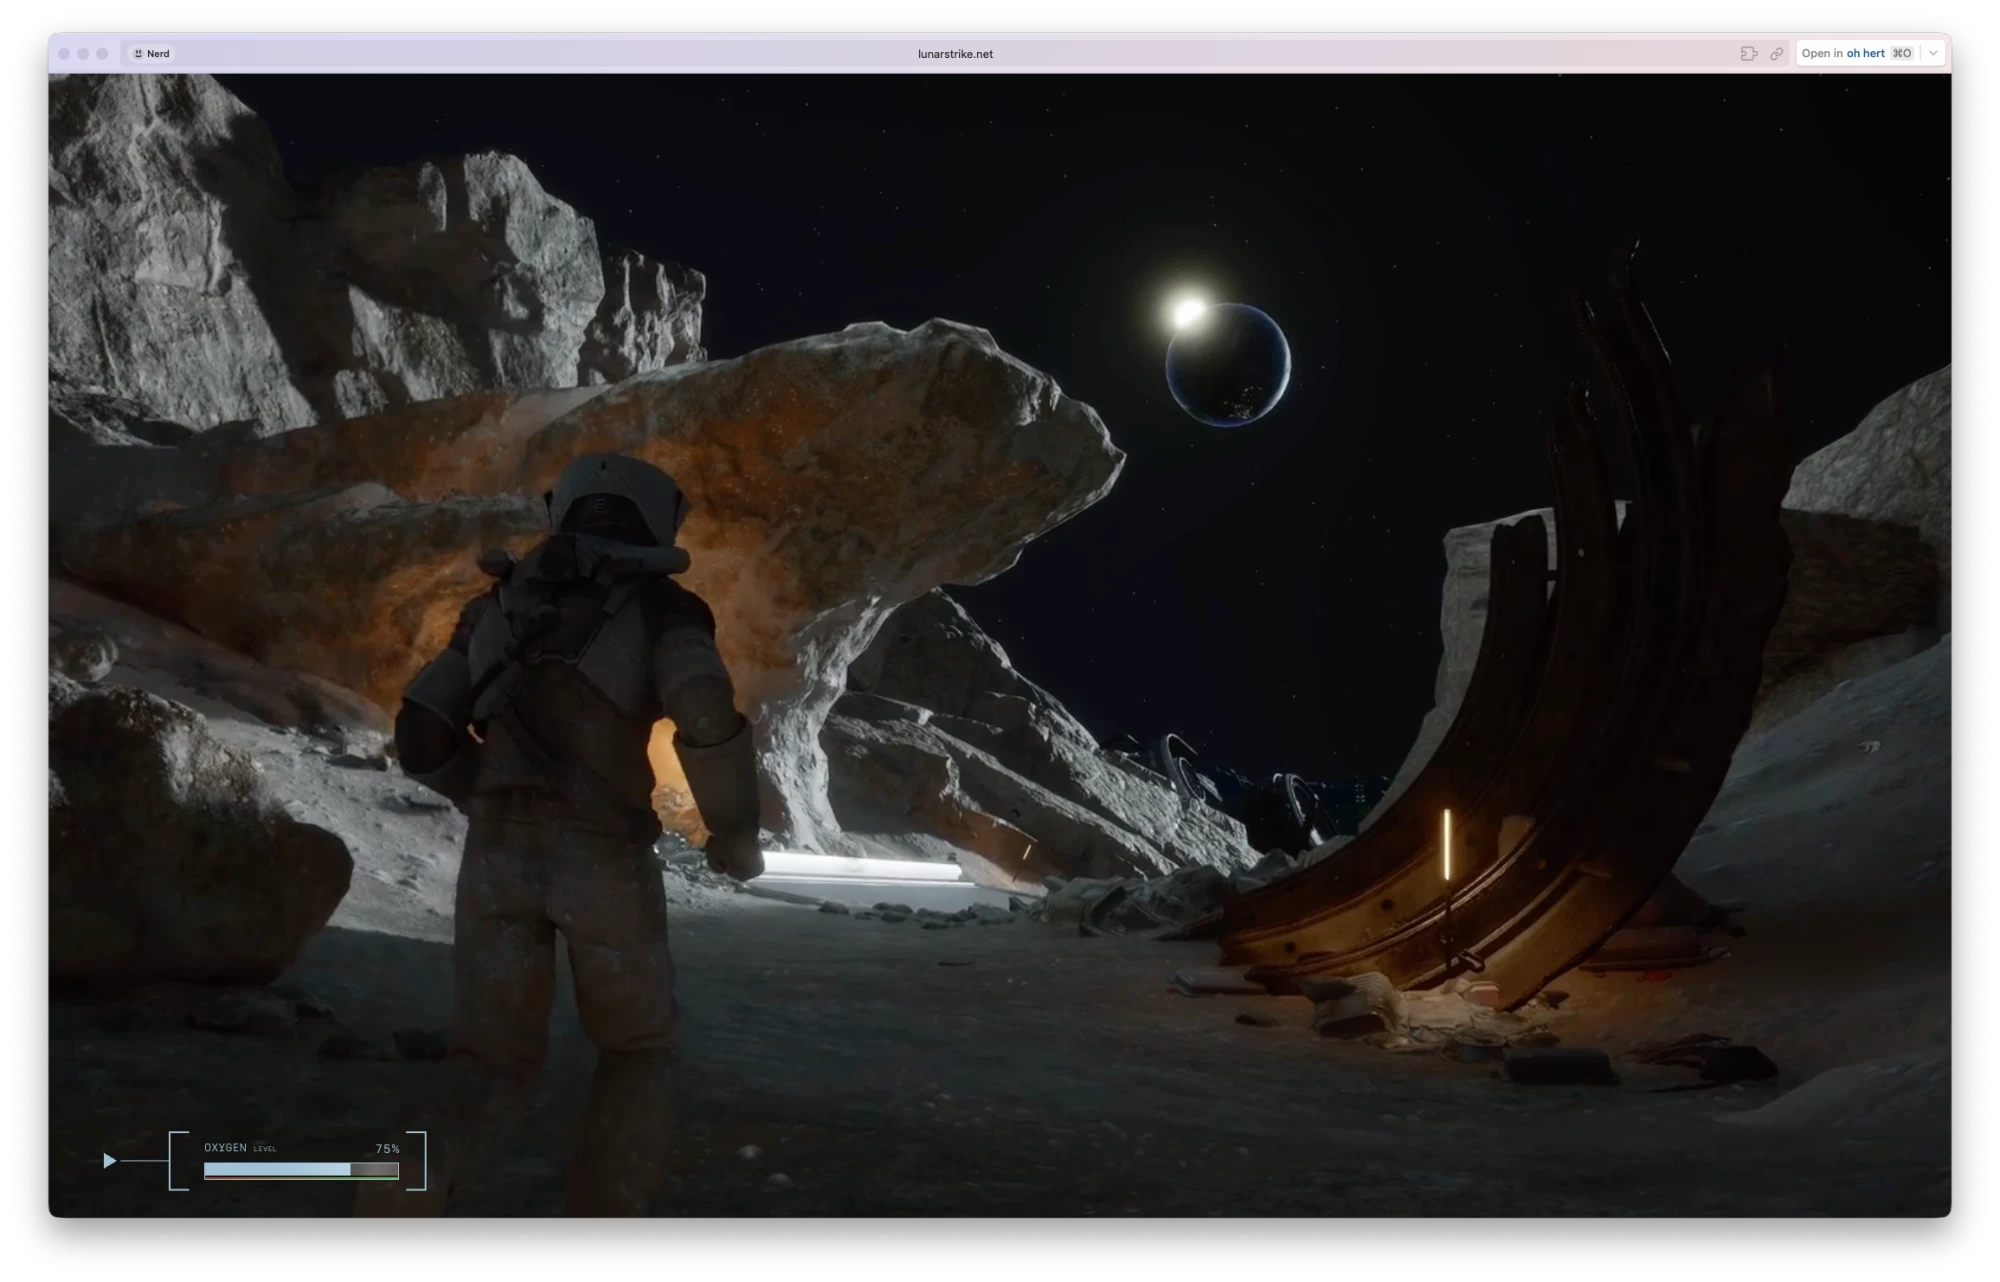Click the copy link chain icon
This screenshot has width=2000, height=1282.
[x=1776, y=54]
